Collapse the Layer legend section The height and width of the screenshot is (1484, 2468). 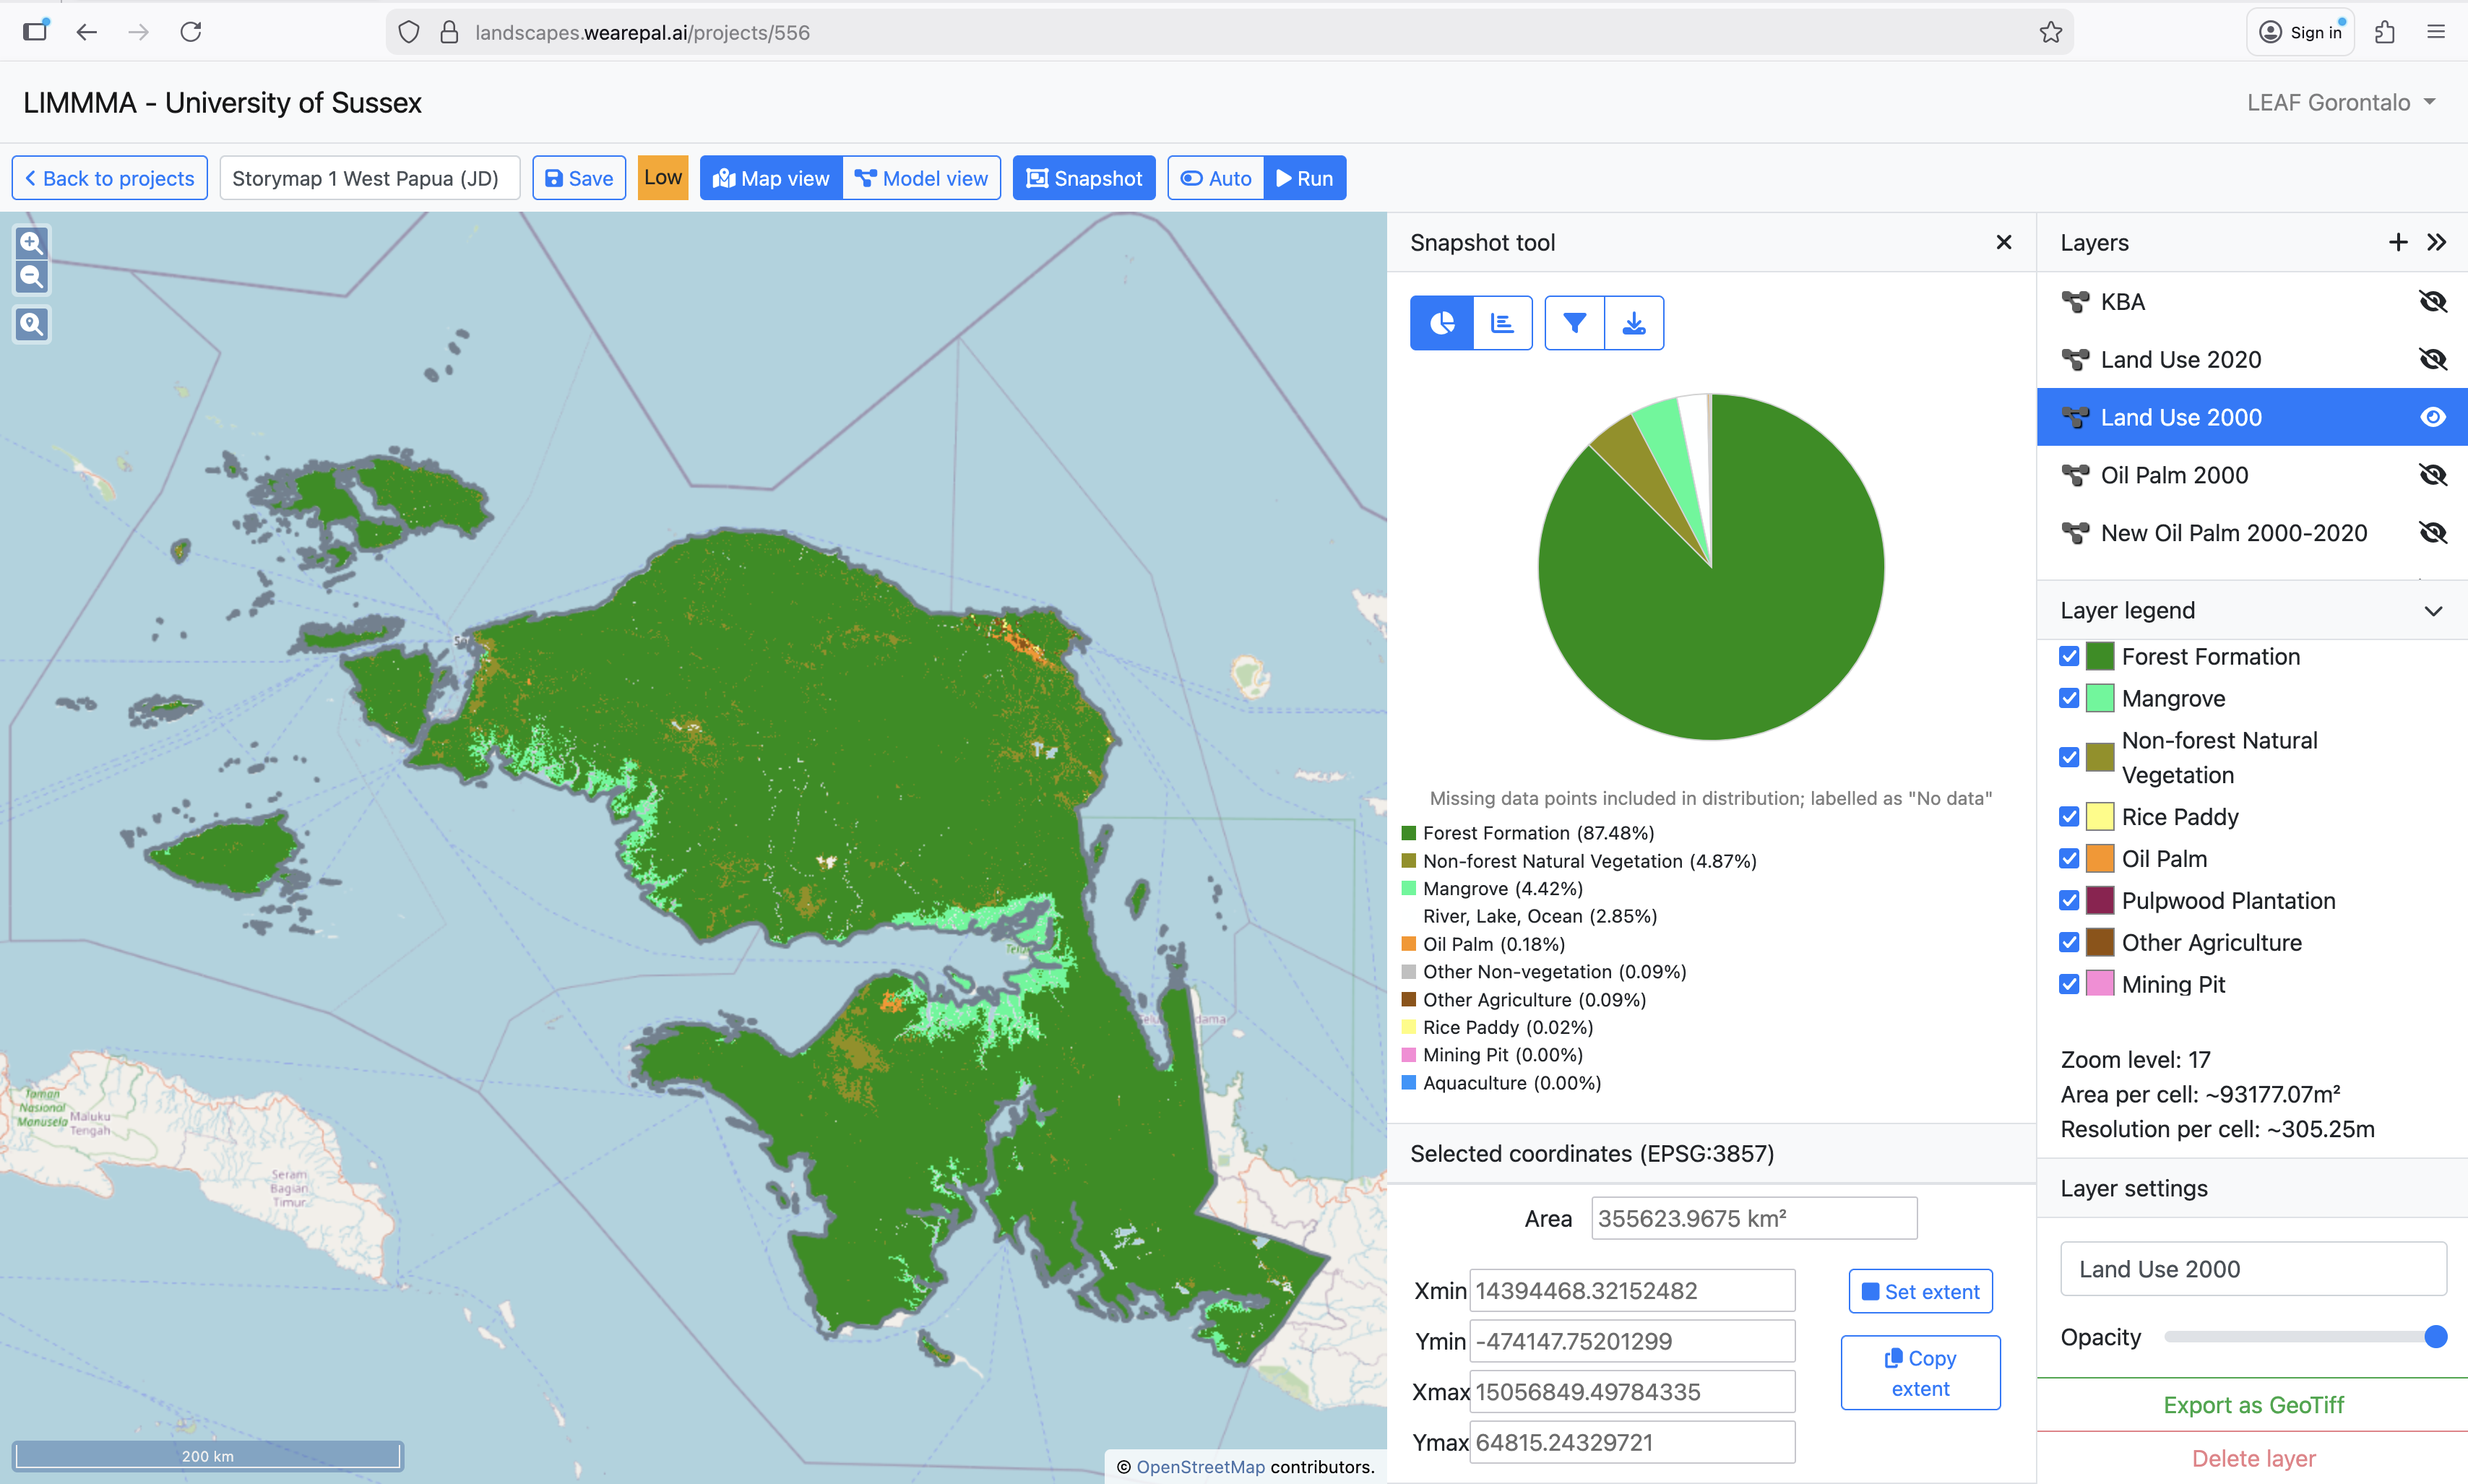coord(2433,610)
